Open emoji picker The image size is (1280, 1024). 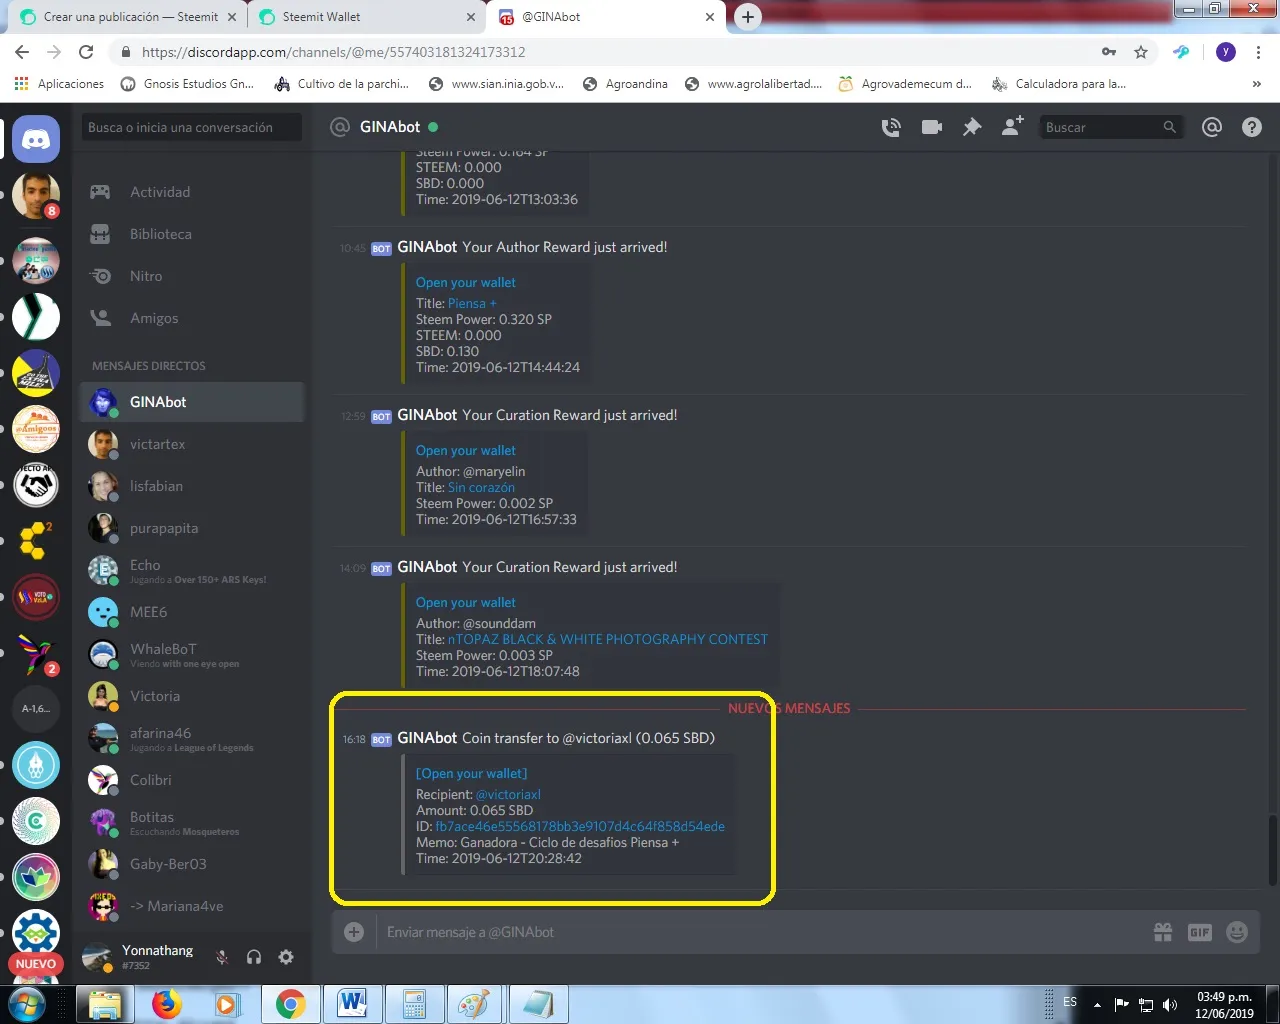[x=1237, y=932]
